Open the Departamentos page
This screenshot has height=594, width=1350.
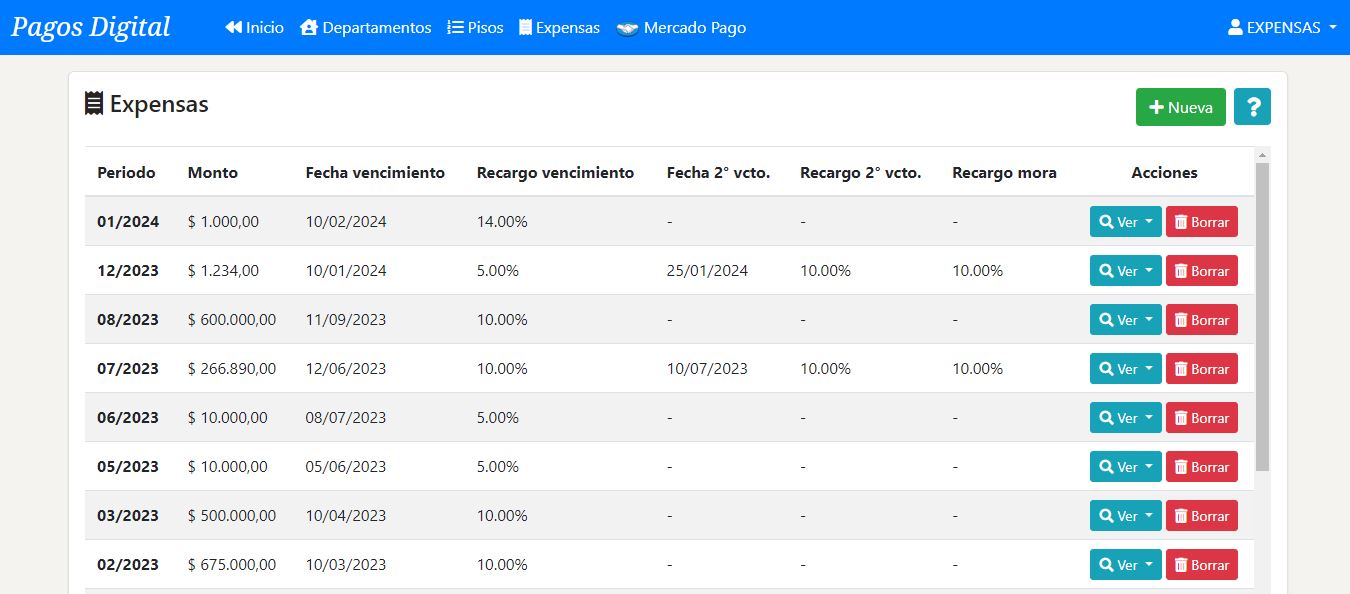pyautogui.click(x=366, y=28)
